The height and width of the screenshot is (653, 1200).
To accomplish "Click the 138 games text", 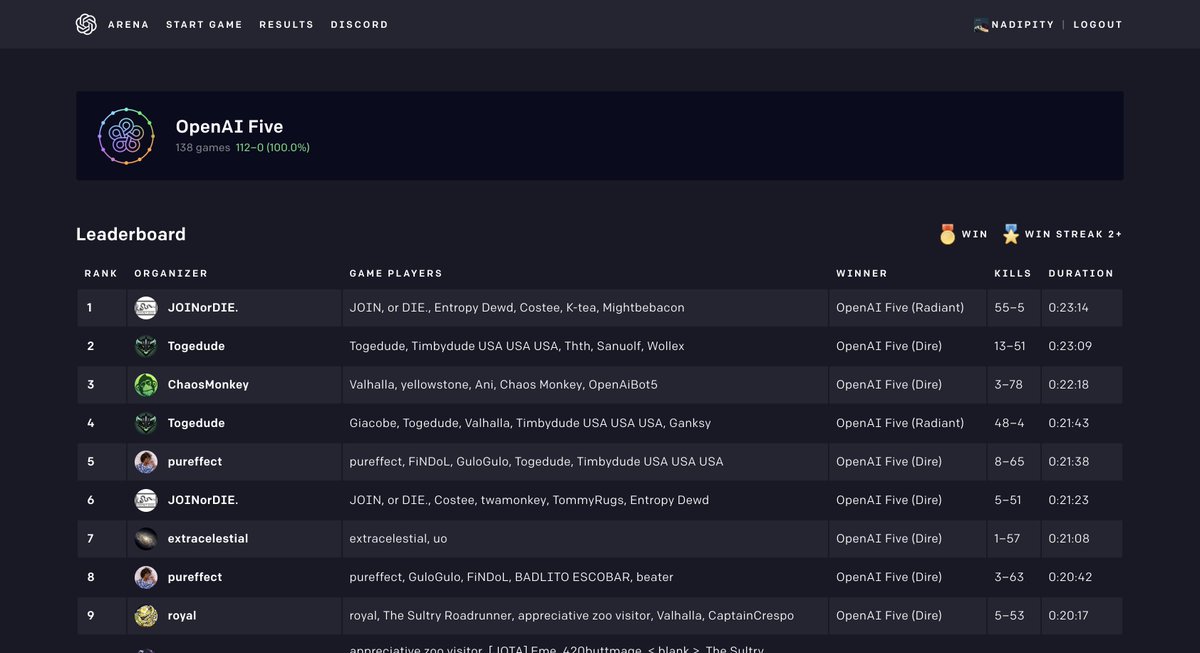I will 203,148.
